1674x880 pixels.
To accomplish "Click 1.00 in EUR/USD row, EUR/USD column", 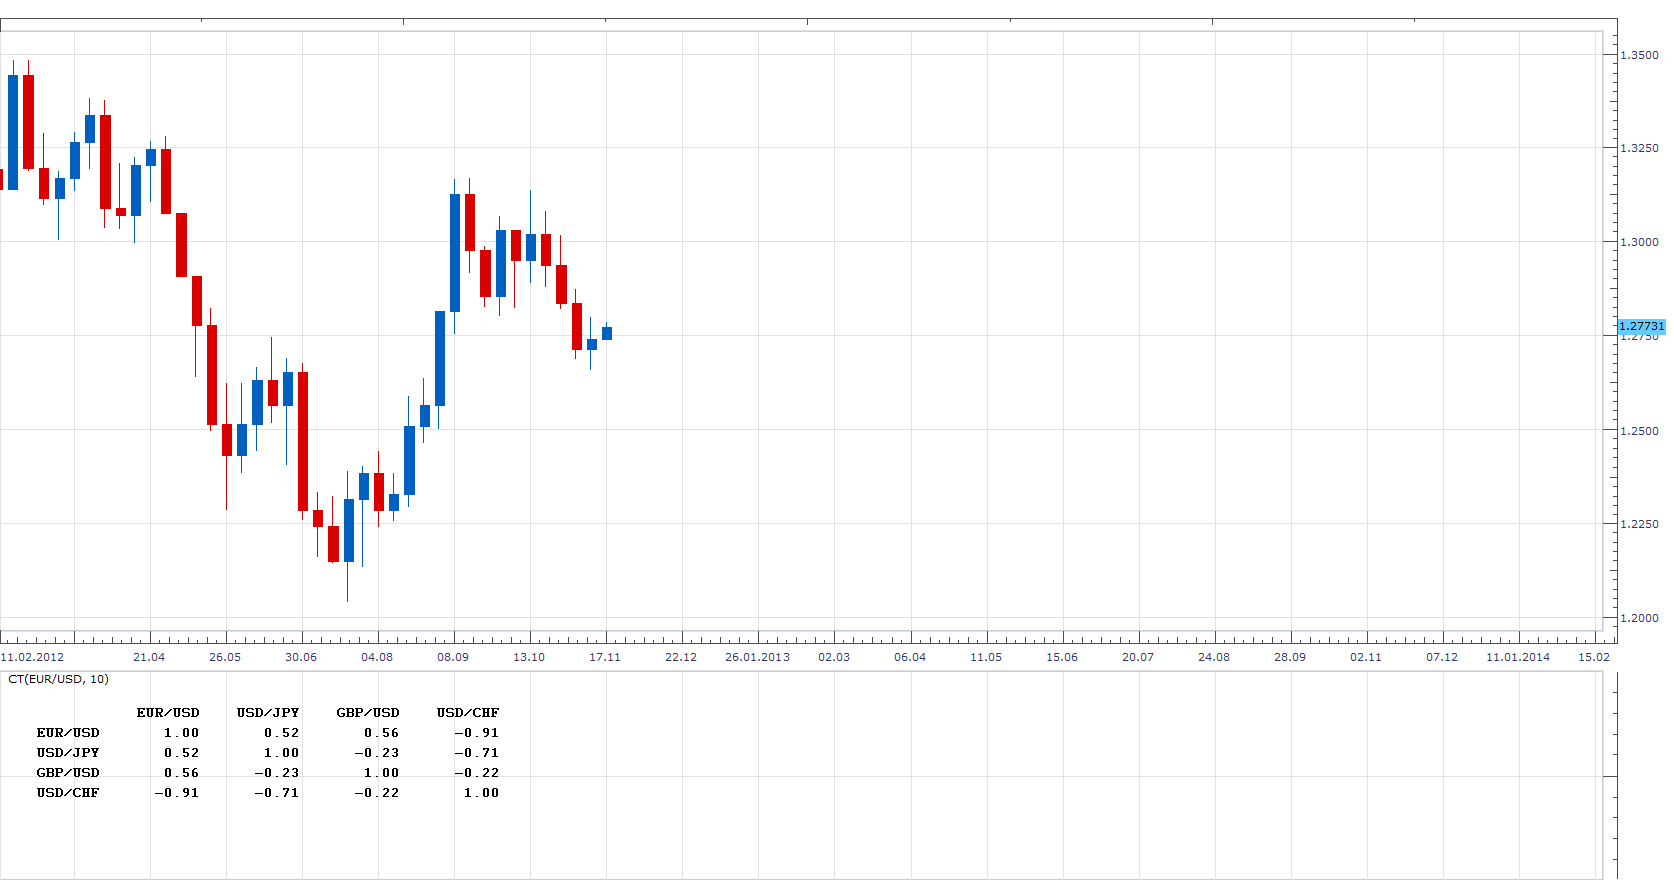I will tap(182, 733).
